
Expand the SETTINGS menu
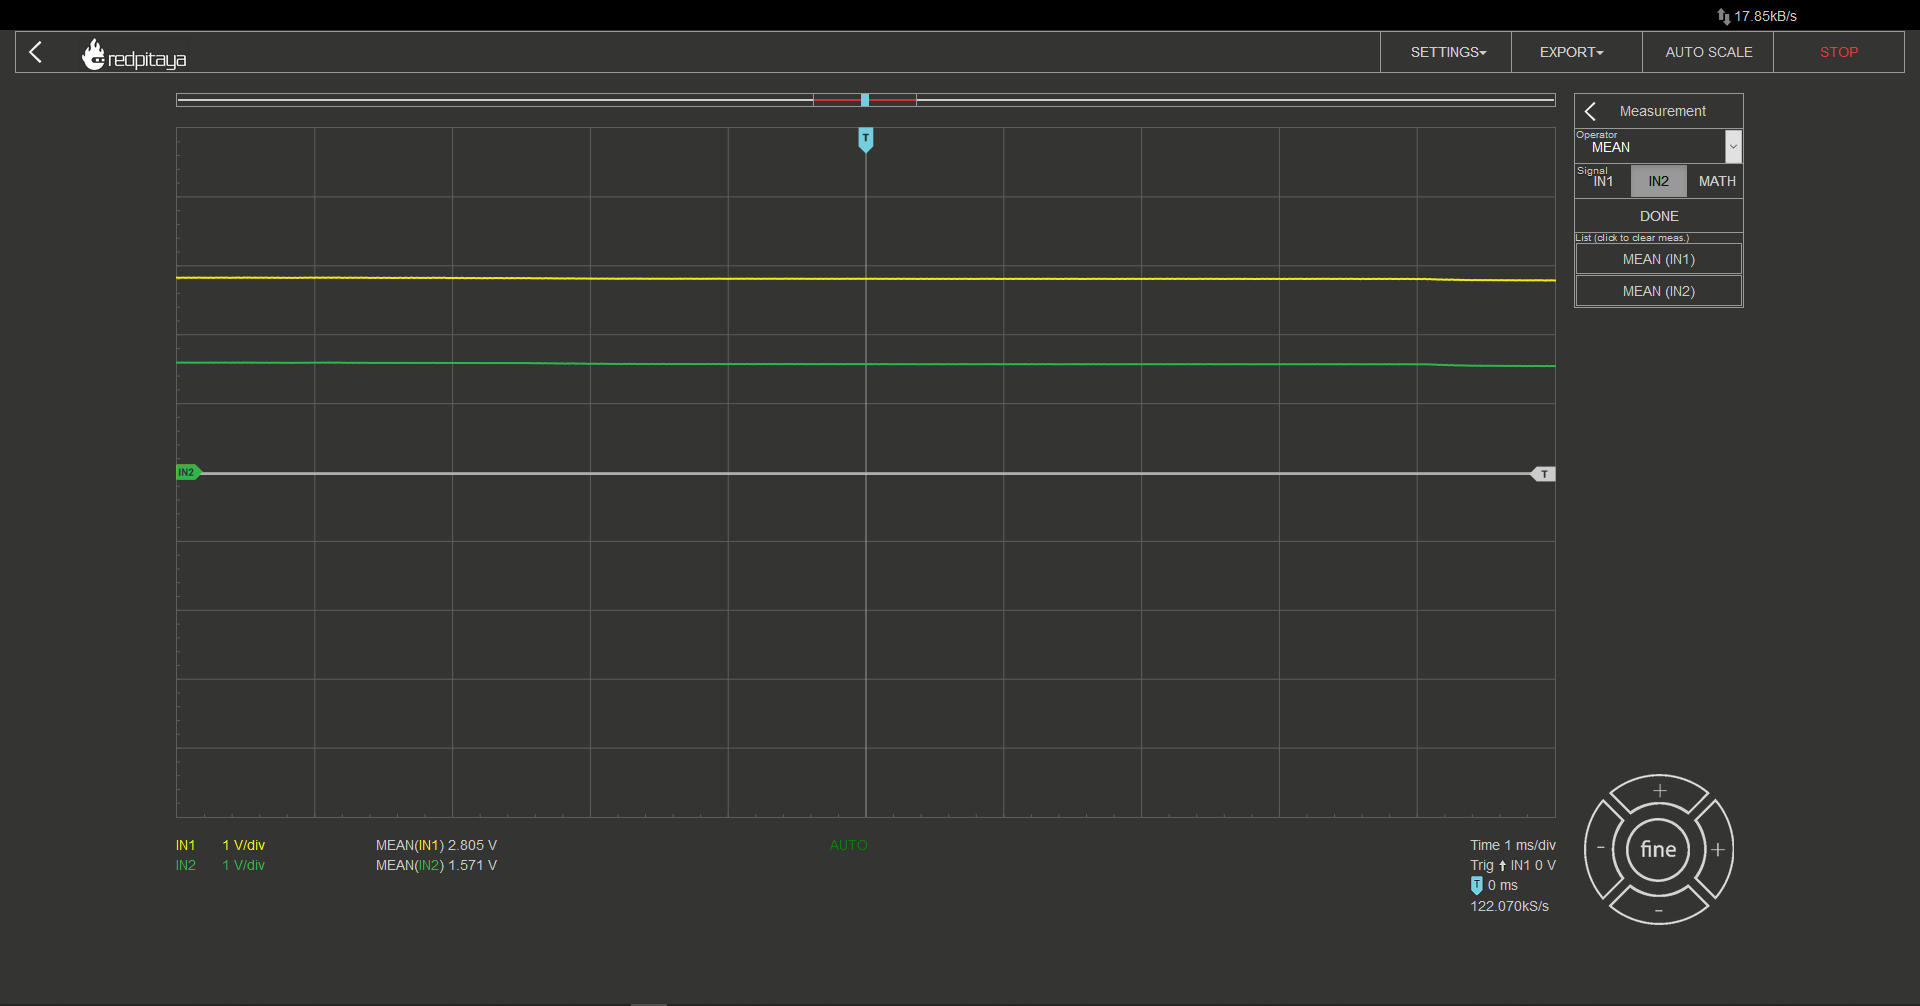coord(1447,52)
